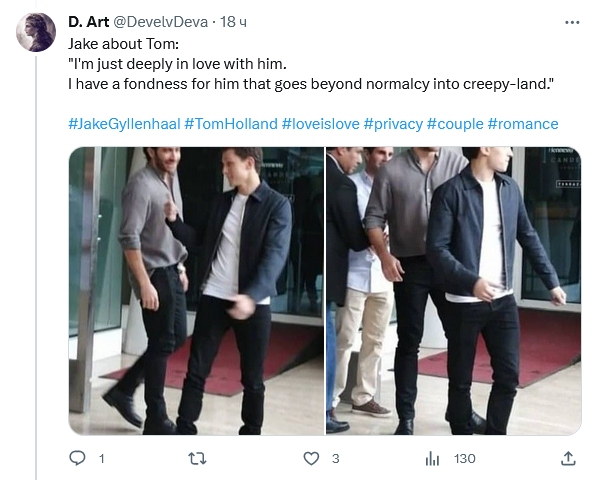Click the 130 views count
The height and width of the screenshot is (480, 598).
465,459
